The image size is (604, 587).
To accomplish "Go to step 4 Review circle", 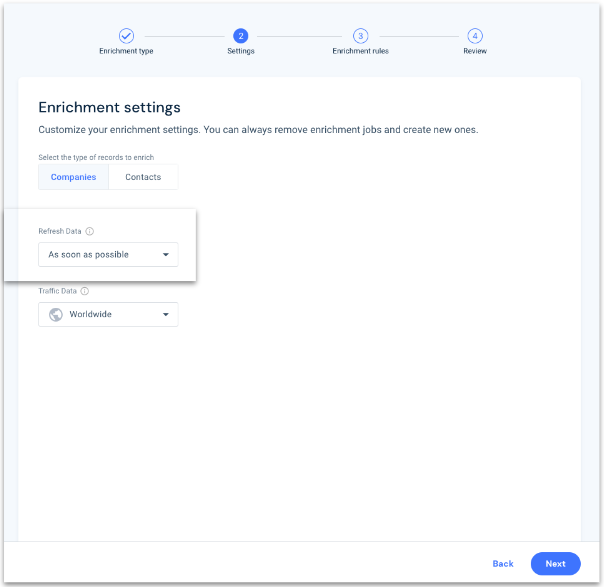I will [x=475, y=36].
